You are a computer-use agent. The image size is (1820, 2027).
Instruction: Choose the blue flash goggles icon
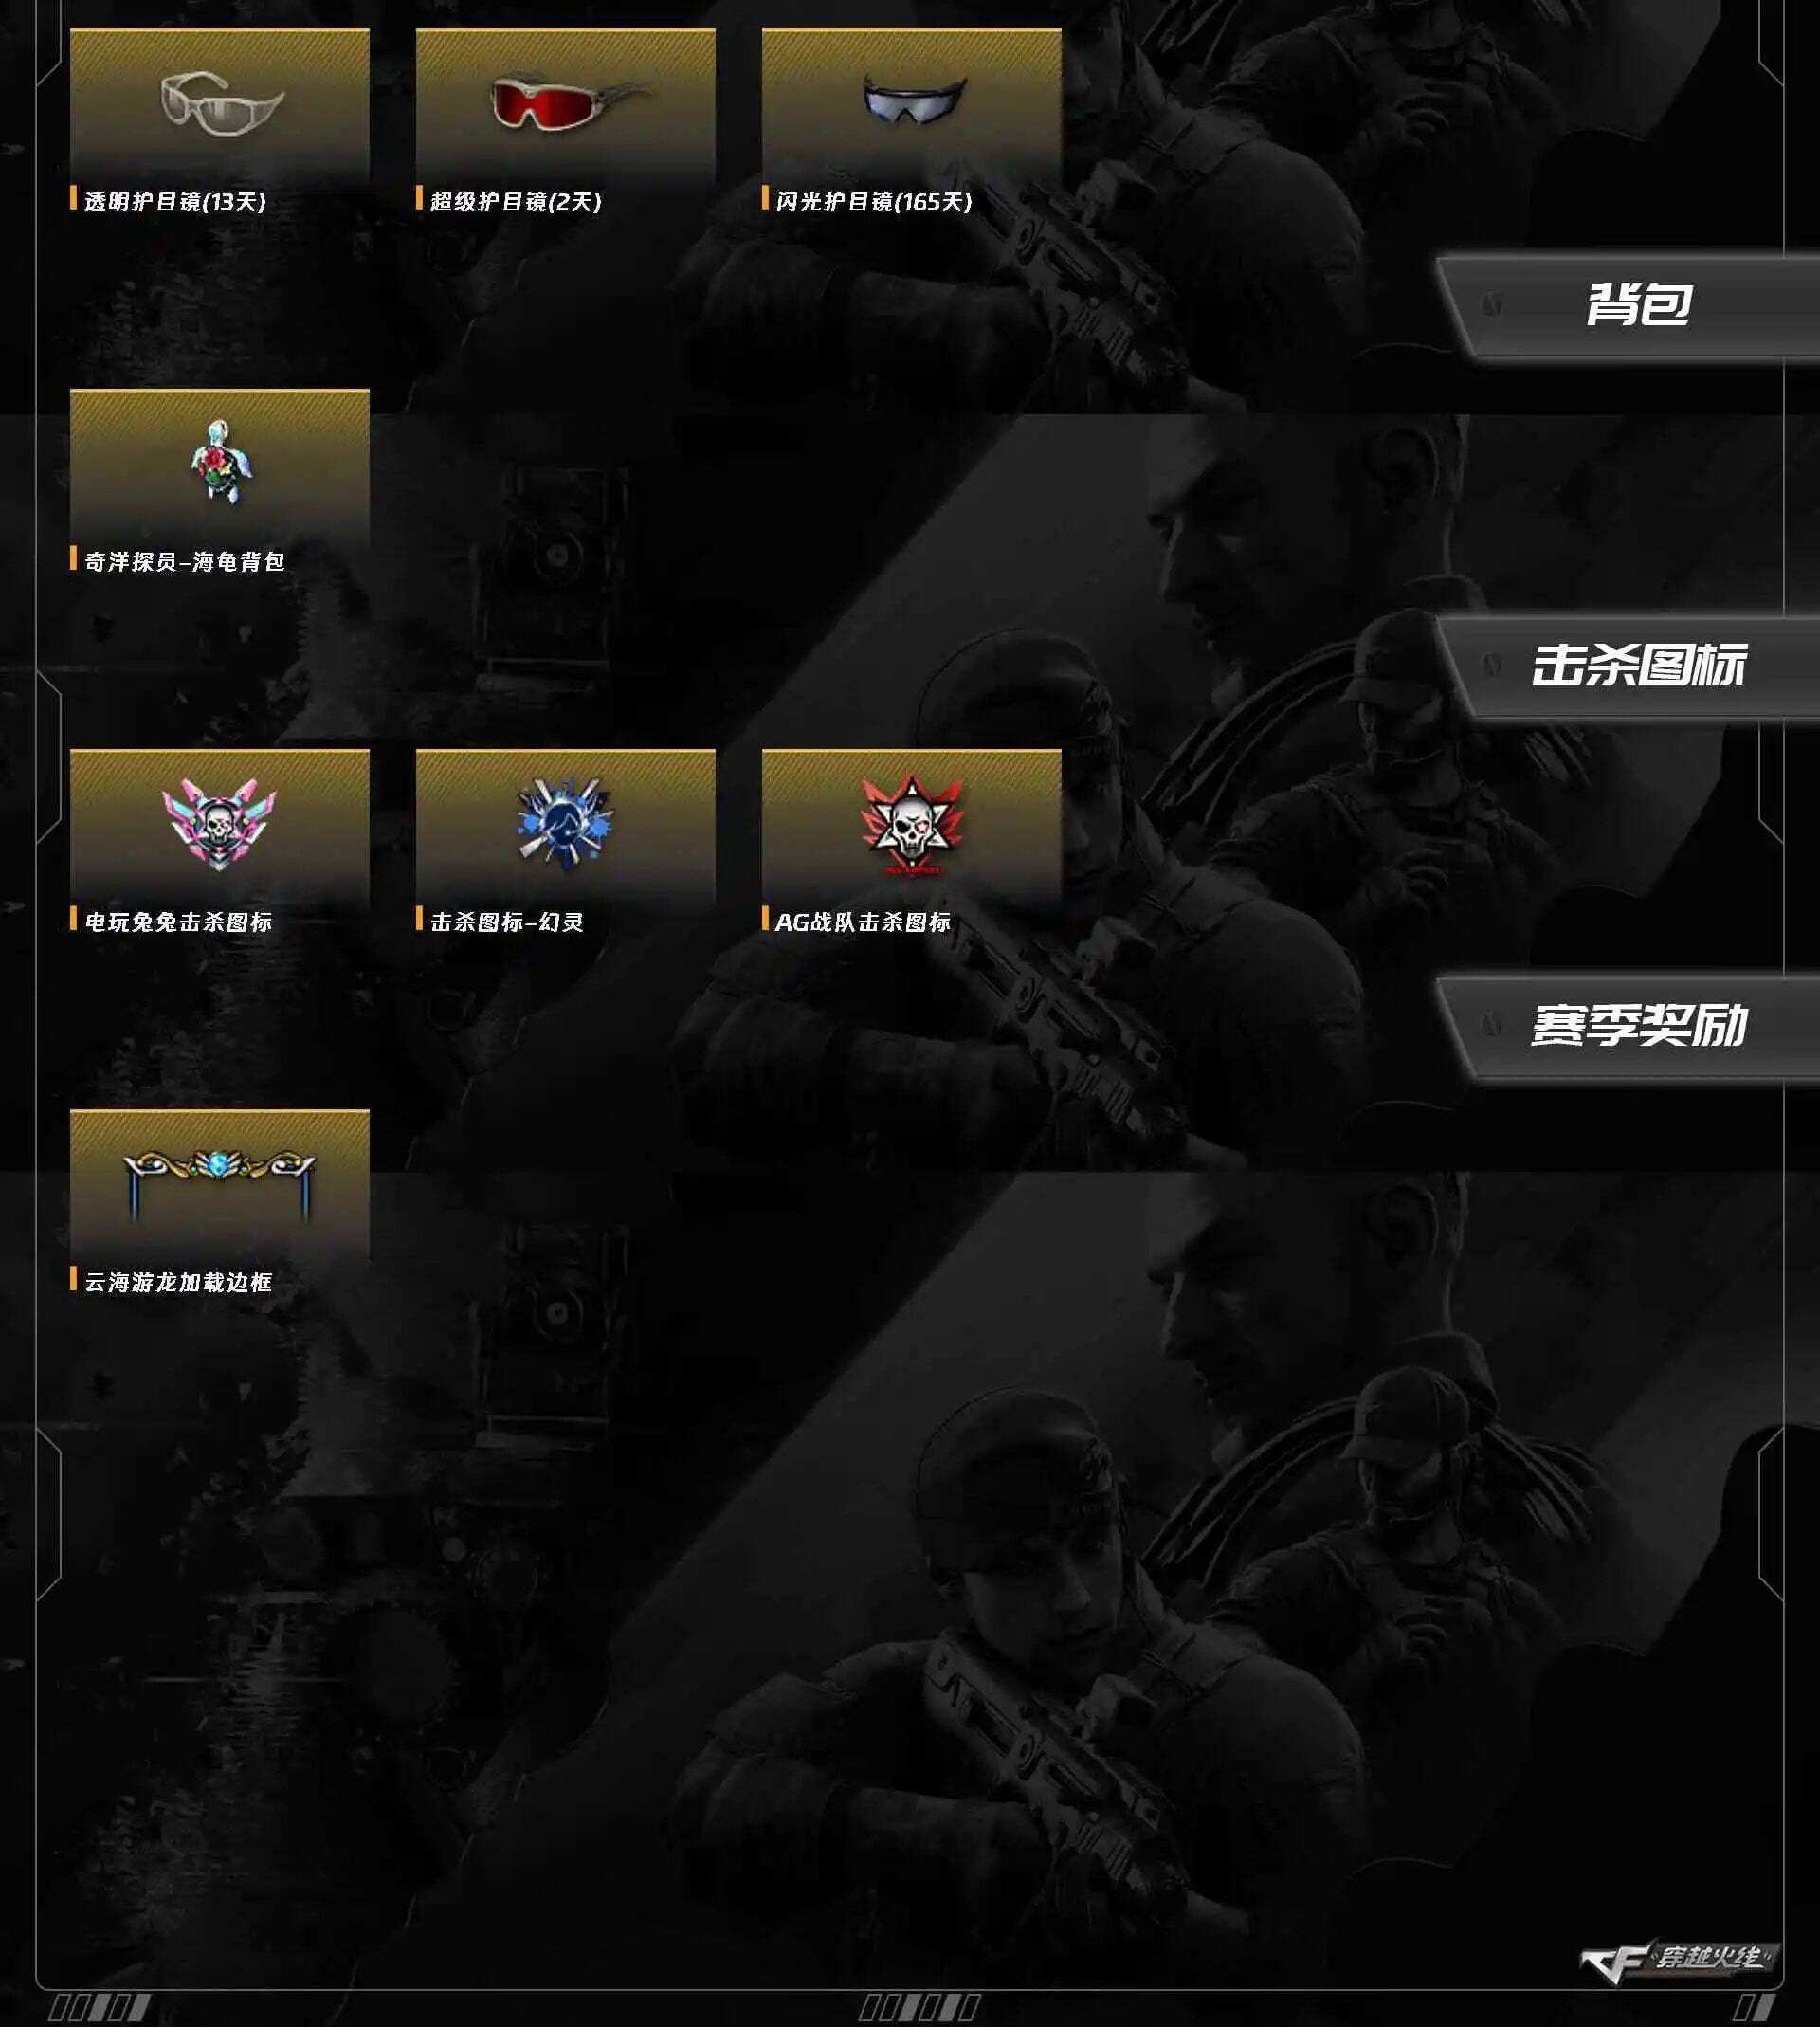914,100
